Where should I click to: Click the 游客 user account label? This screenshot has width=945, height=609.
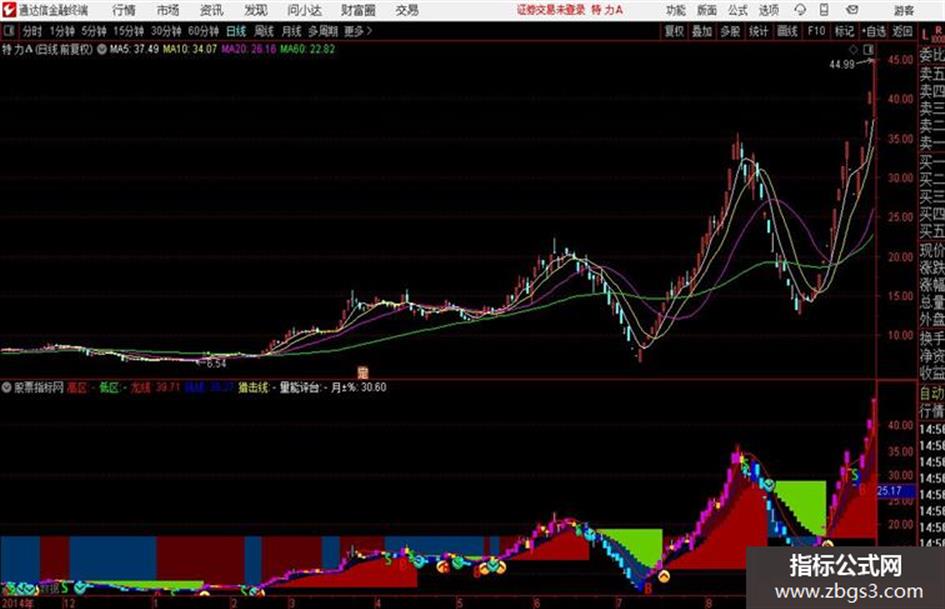click(903, 10)
